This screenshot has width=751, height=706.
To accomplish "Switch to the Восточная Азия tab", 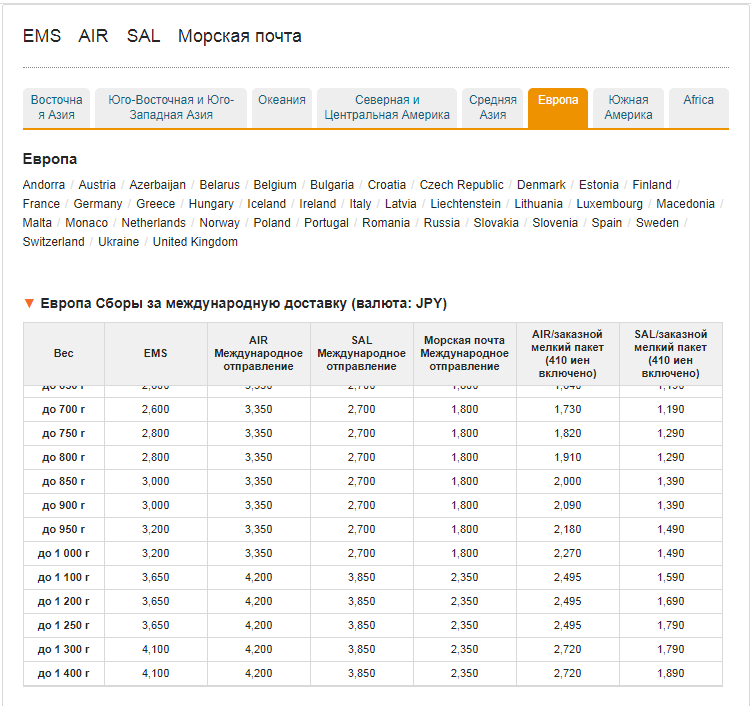I will (x=57, y=108).
